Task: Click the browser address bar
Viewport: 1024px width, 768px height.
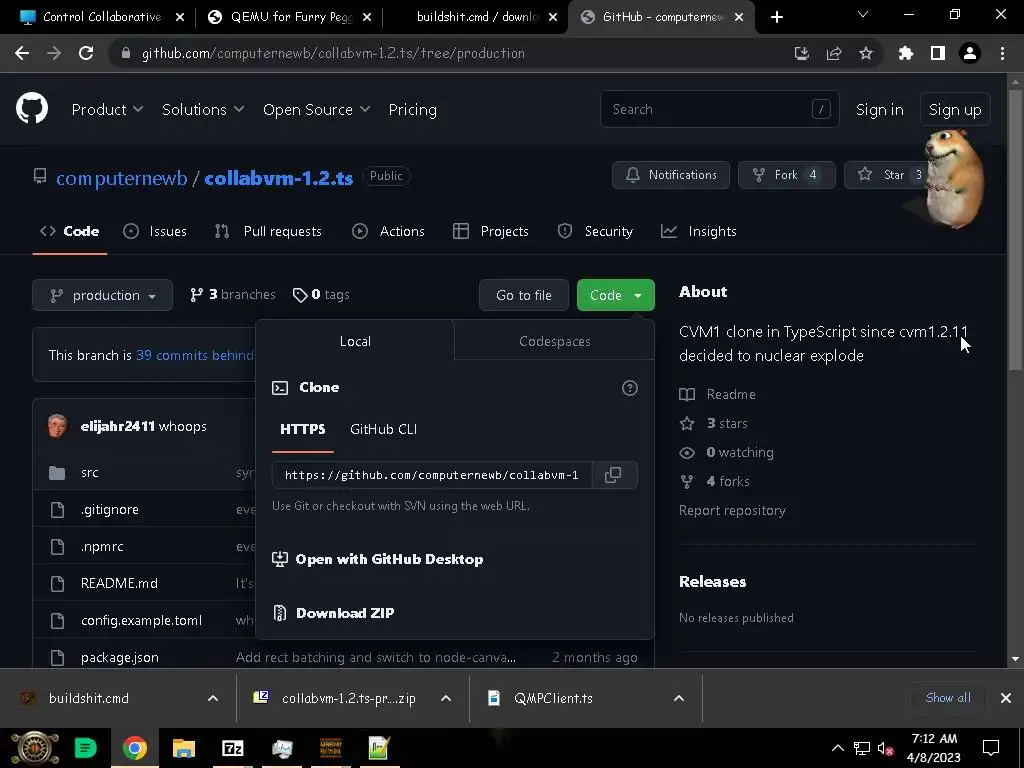Action: click(451, 54)
